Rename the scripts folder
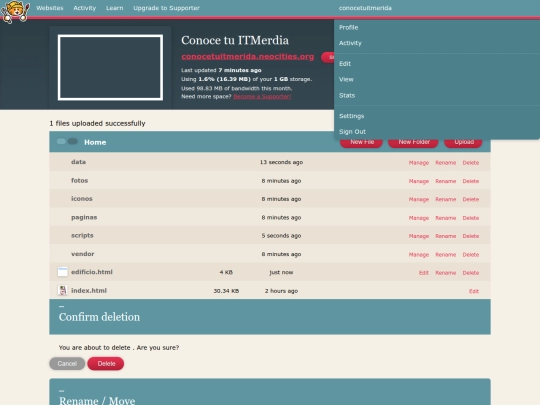The image size is (540, 405). point(446,236)
